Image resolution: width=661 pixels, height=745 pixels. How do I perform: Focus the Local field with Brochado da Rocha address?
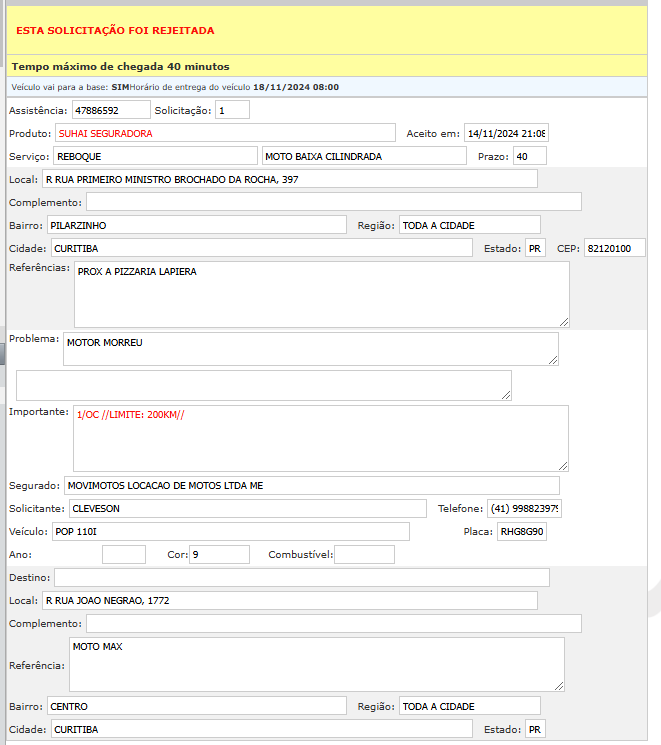coord(289,179)
